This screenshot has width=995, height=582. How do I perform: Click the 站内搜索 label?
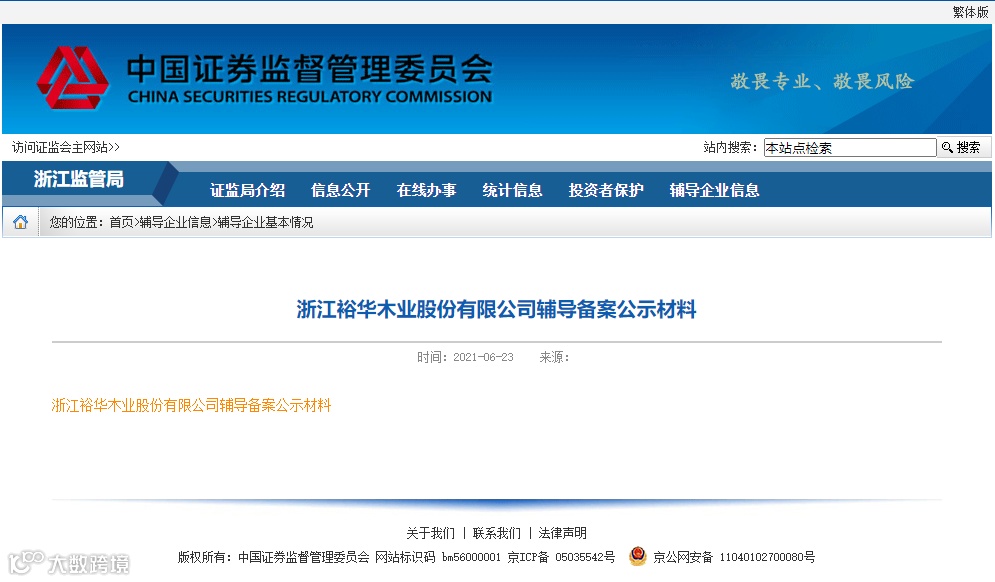[x=730, y=148]
